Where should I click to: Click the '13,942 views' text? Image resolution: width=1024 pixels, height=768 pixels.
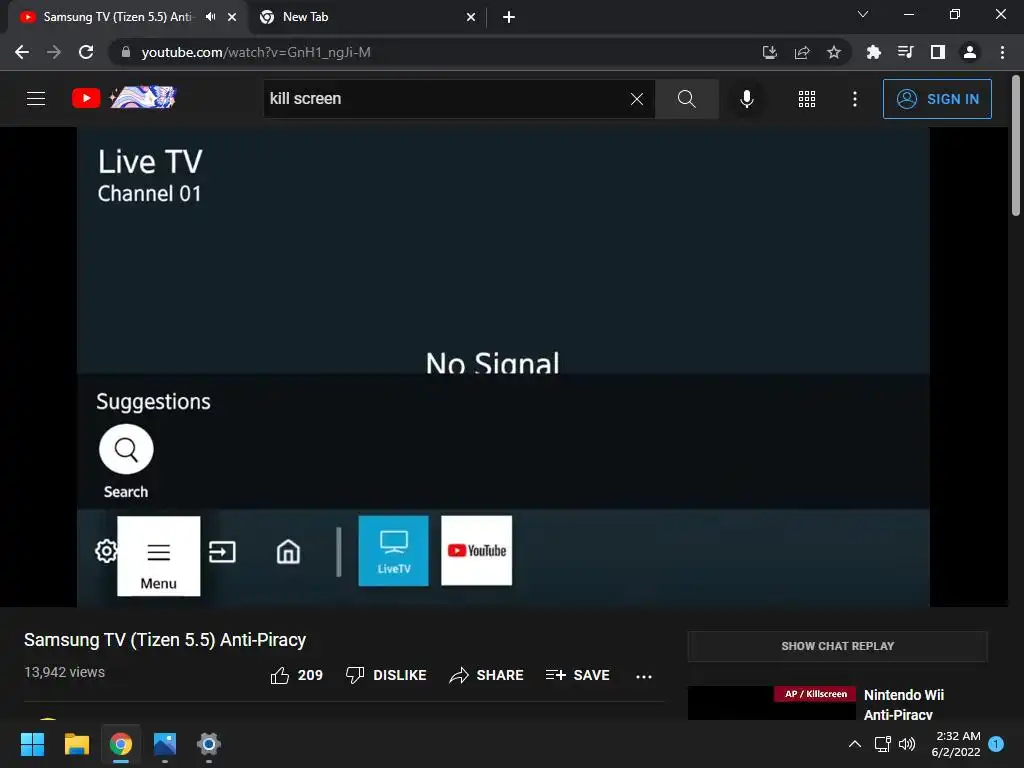65,672
